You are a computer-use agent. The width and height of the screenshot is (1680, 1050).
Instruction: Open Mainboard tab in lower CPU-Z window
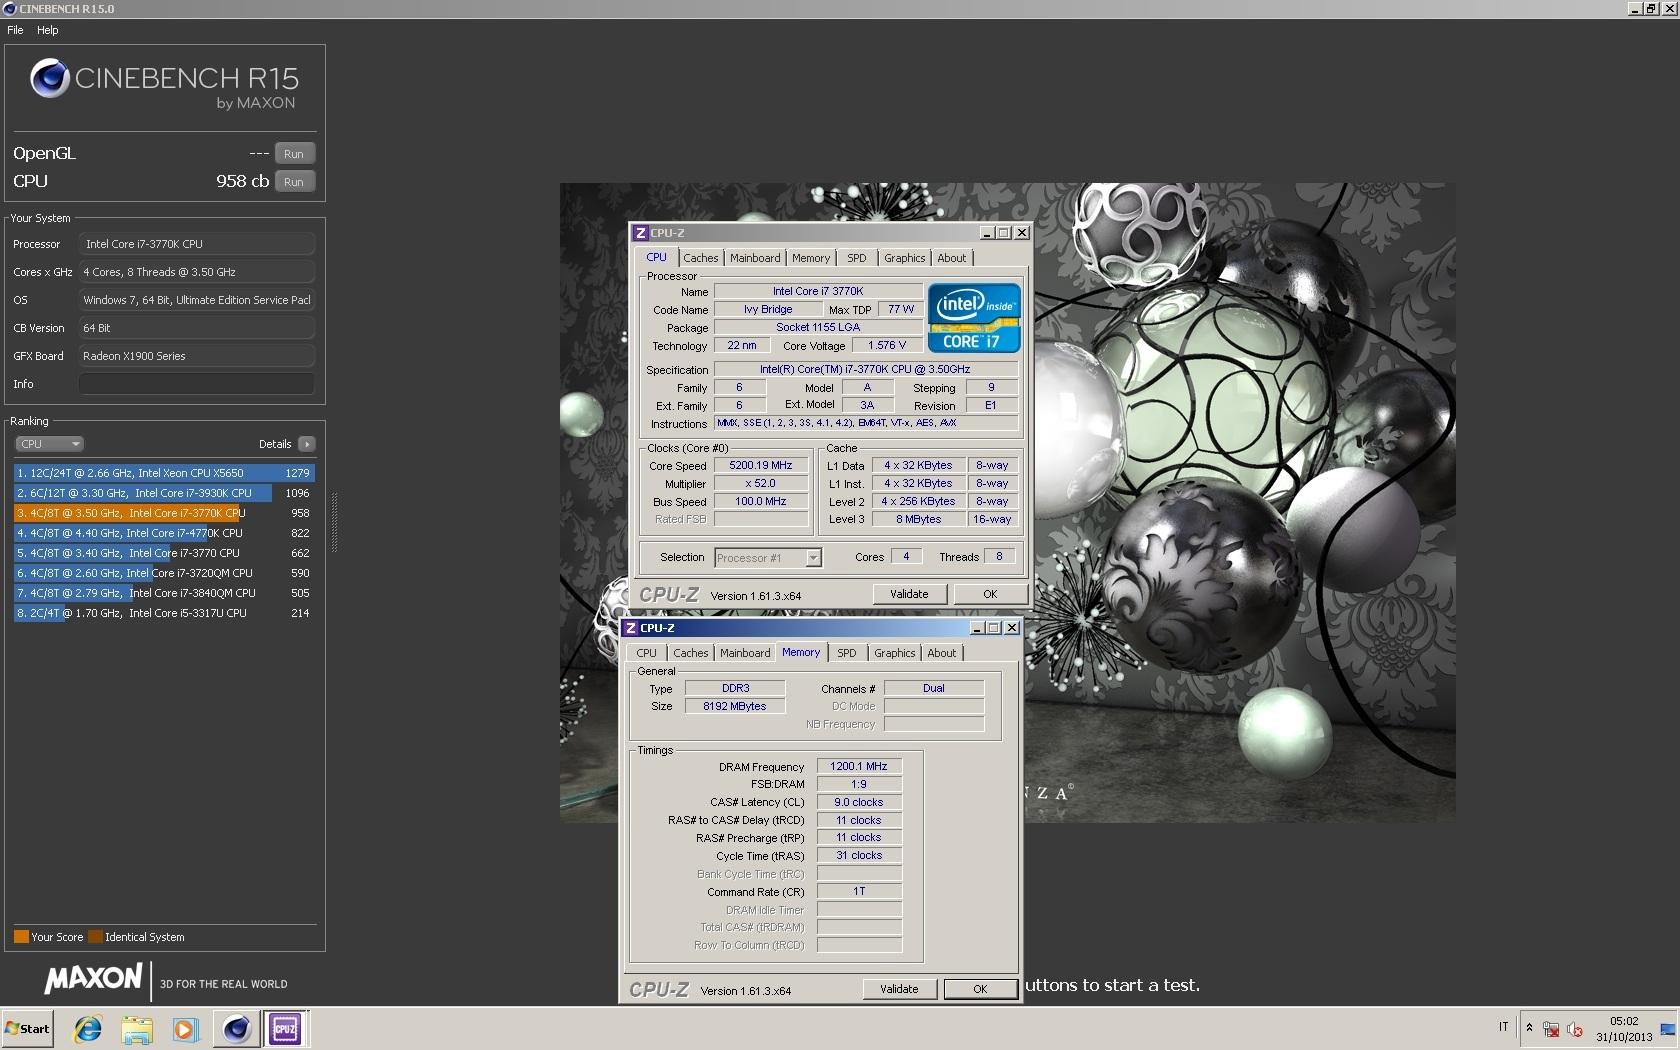[x=745, y=653]
